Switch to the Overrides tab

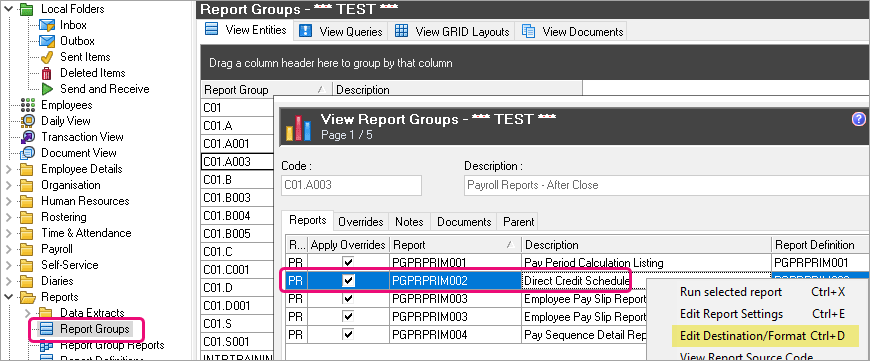[361, 222]
